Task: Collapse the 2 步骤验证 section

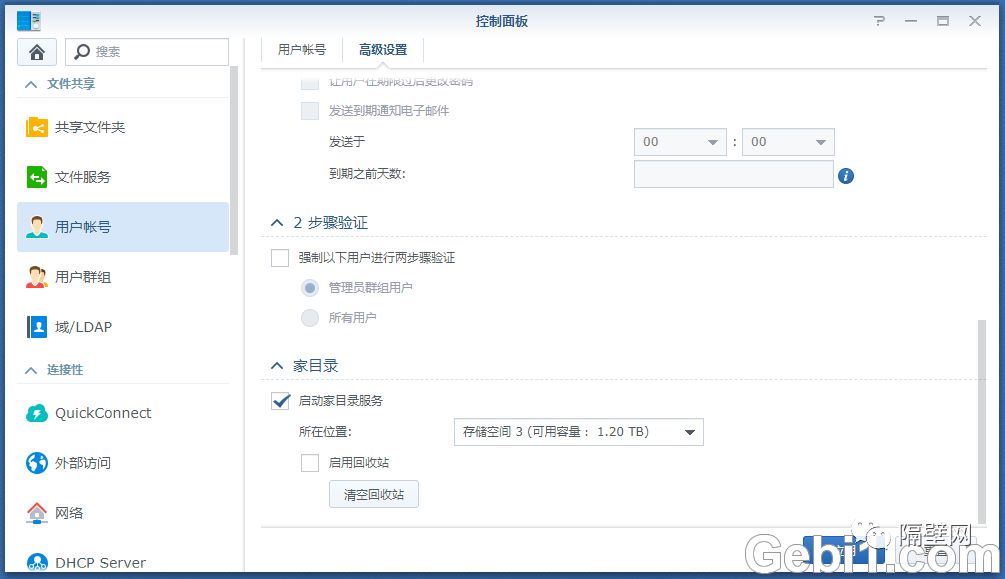Action: [277, 223]
